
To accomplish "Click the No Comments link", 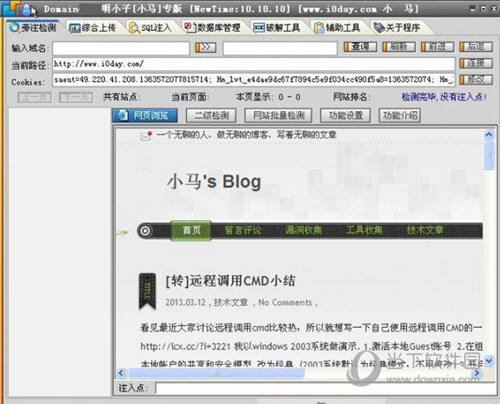I will point(285,302).
